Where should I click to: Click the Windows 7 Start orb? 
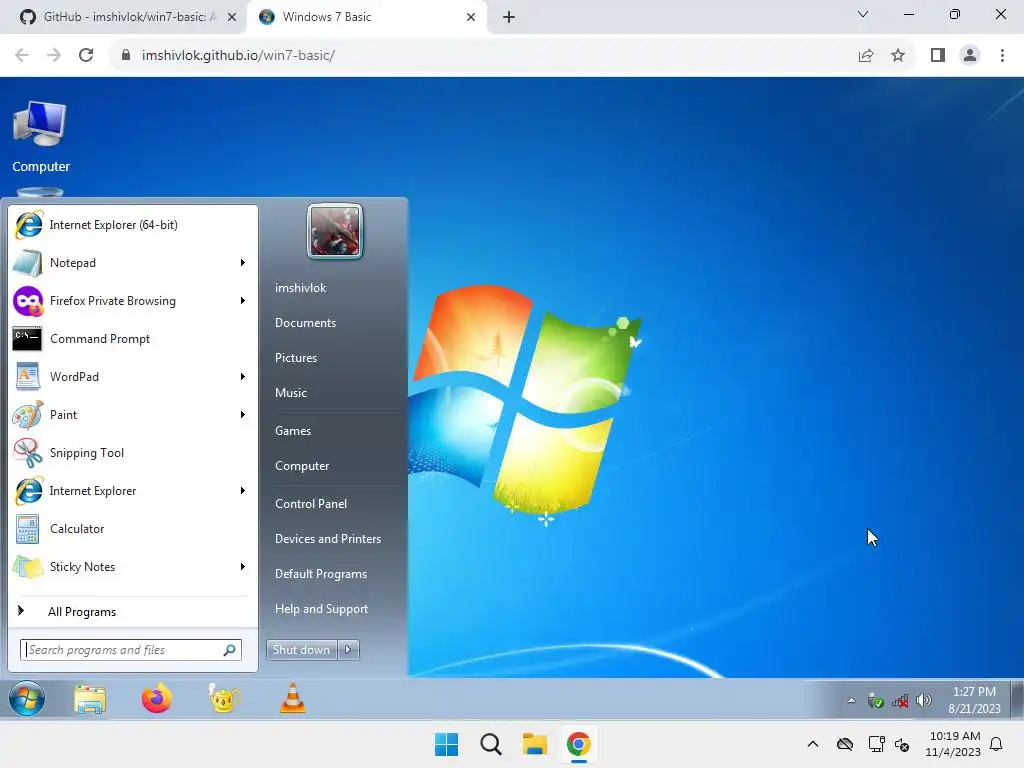pyautogui.click(x=27, y=698)
